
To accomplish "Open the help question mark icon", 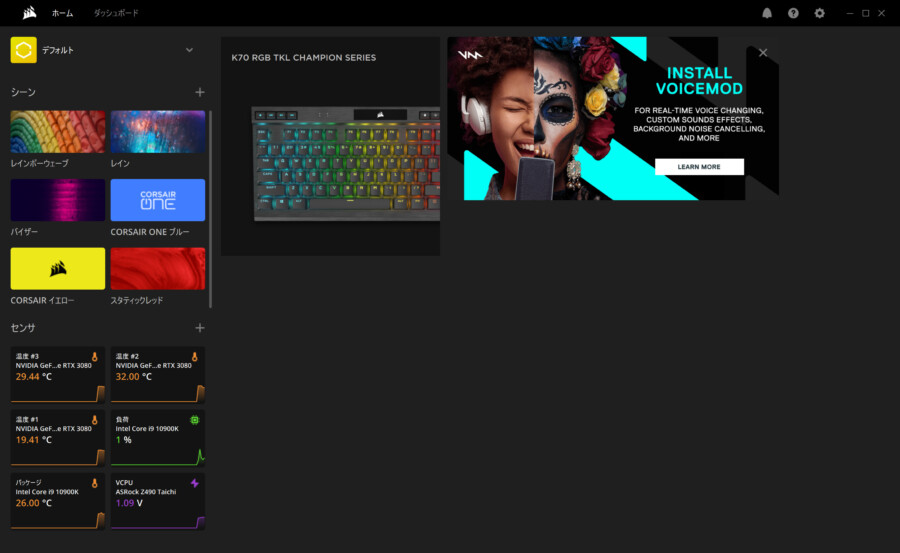I will point(793,13).
